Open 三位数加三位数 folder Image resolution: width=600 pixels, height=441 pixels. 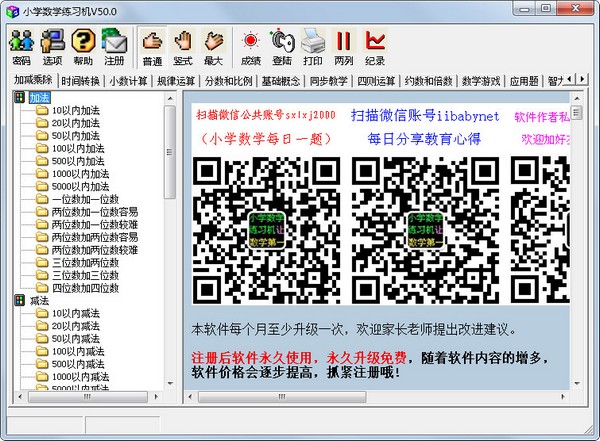[78, 275]
